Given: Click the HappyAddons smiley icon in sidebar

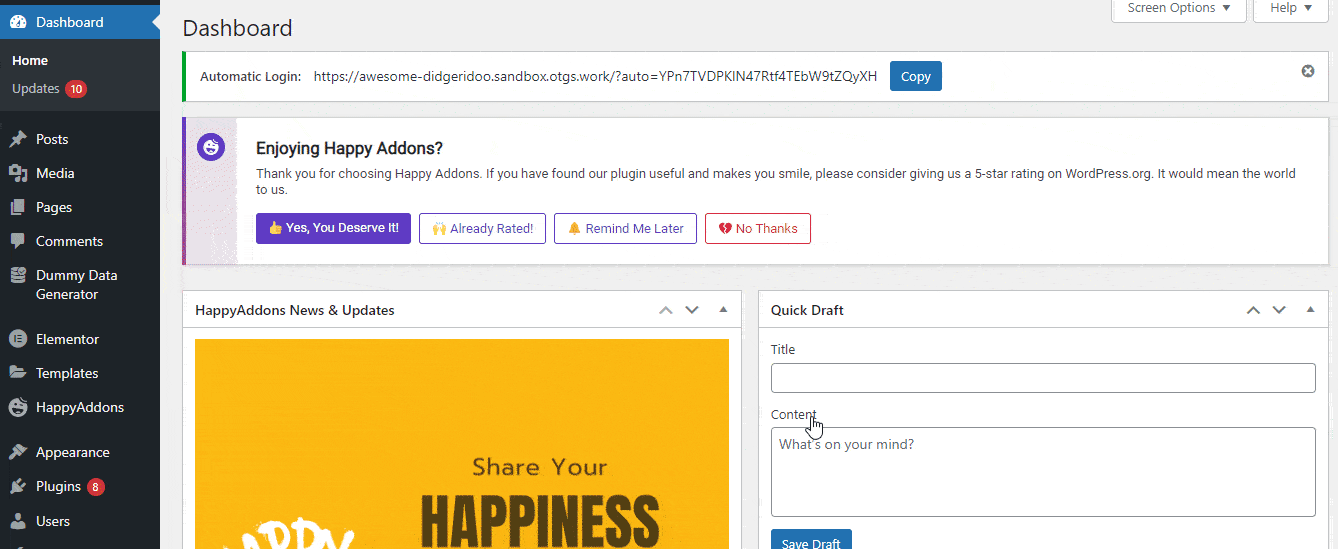Looking at the screenshot, I should coord(18,407).
